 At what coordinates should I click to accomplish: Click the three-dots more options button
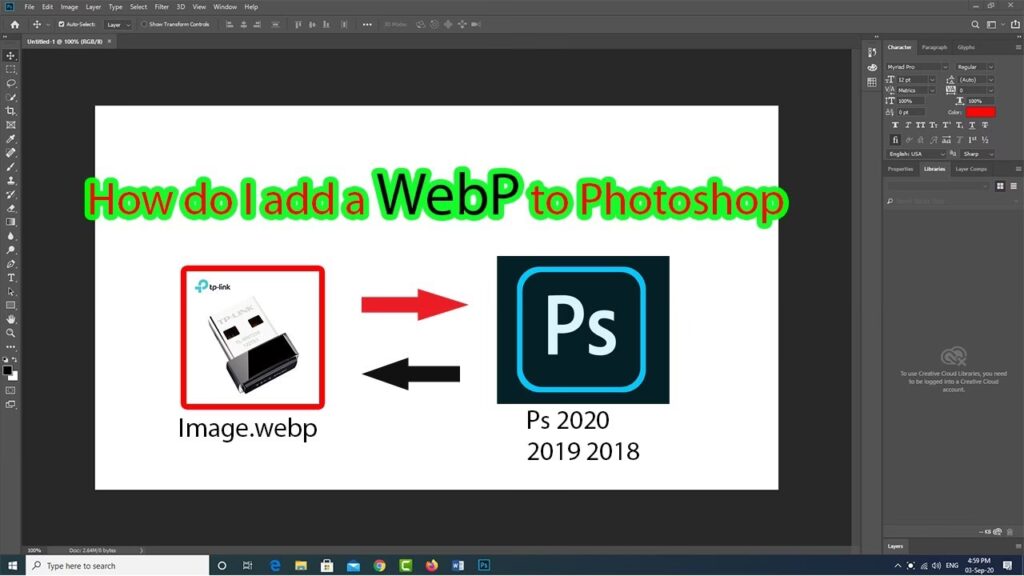pyautogui.click(x=11, y=346)
